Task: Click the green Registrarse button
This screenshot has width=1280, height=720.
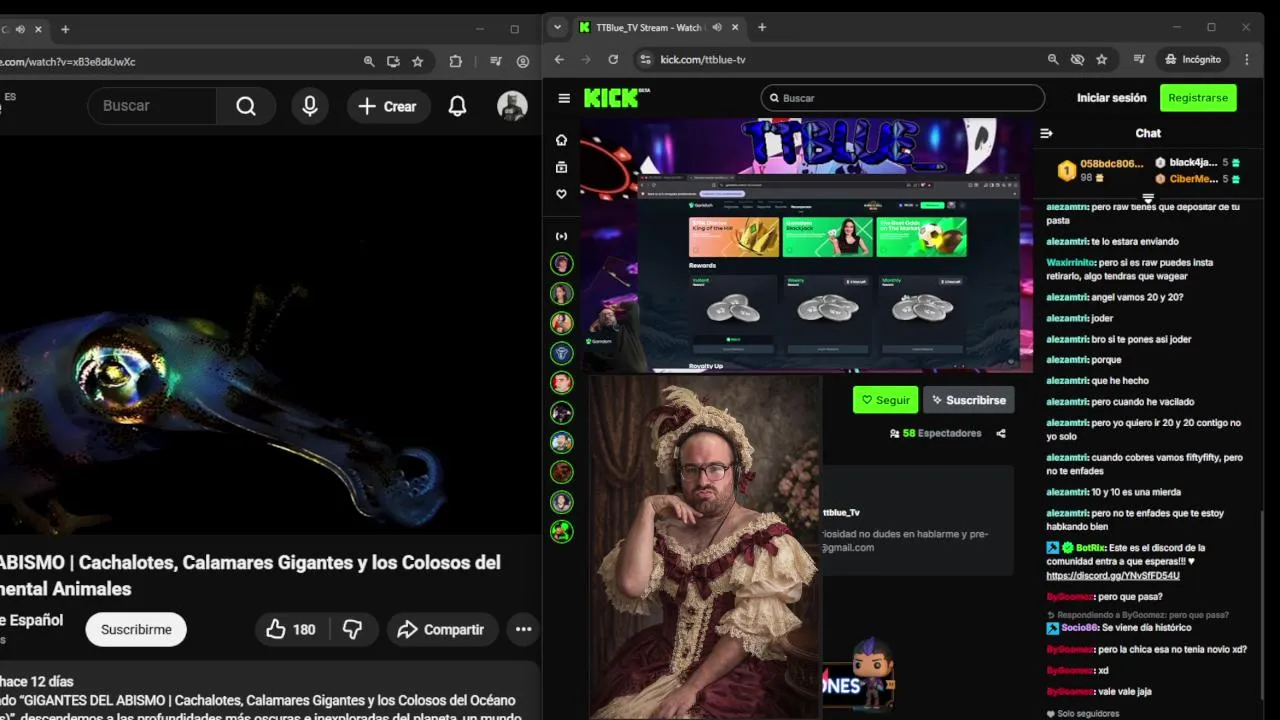Action: pyautogui.click(x=1198, y=98)
